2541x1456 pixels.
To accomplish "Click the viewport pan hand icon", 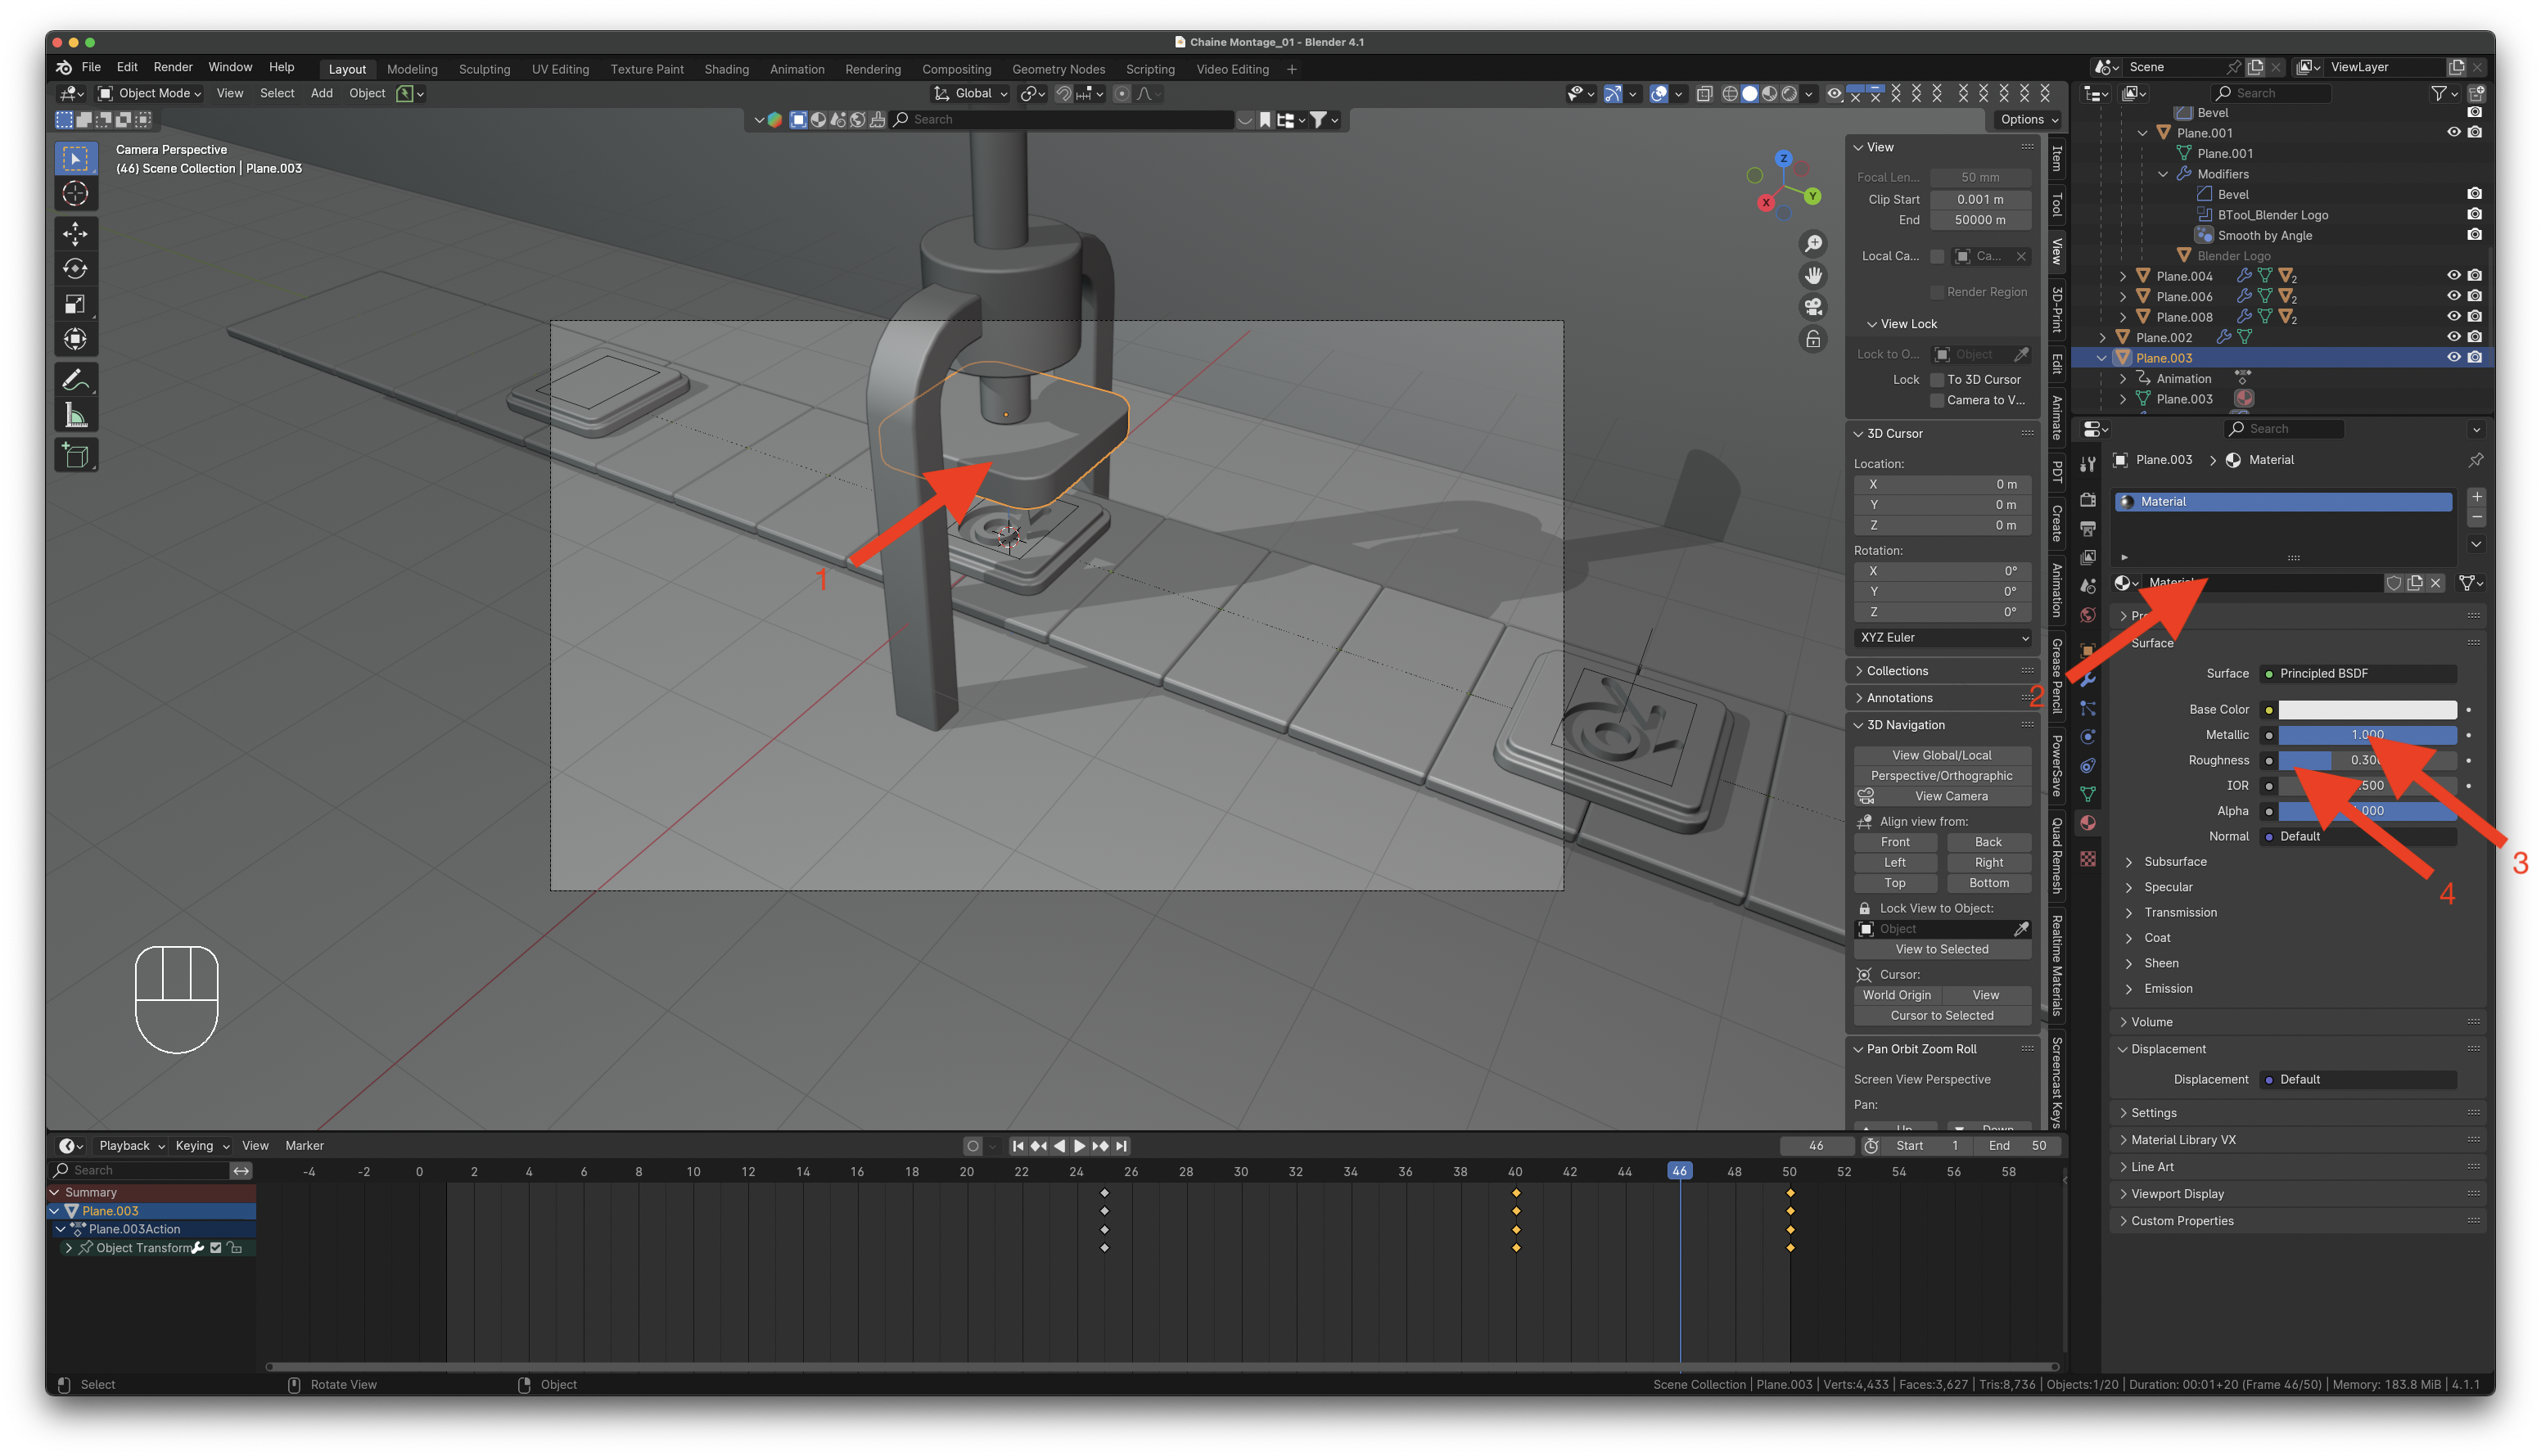I will [1812, 275].
